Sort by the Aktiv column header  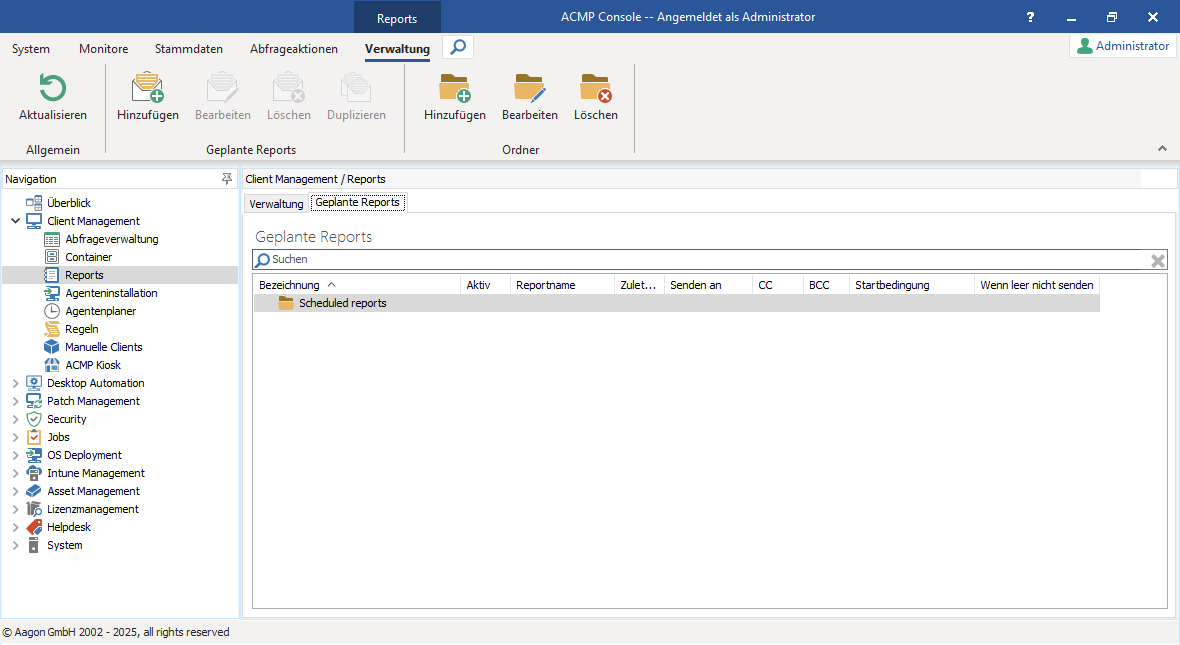(485, 284)
